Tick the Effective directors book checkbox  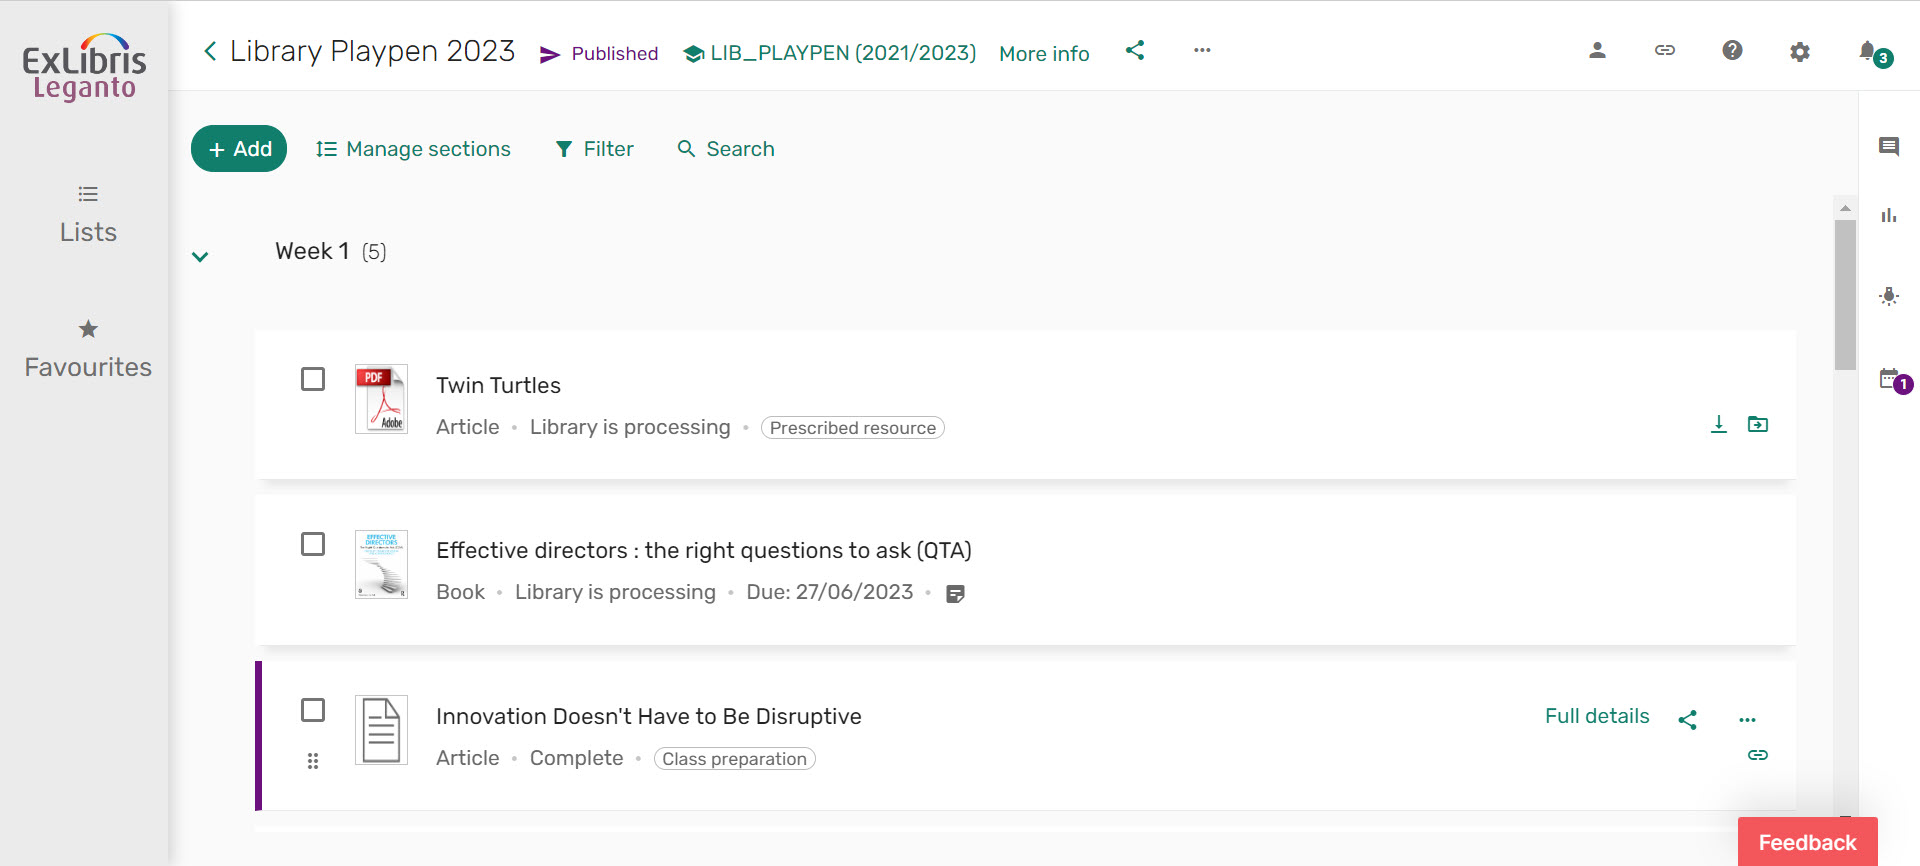coord(313,545)
